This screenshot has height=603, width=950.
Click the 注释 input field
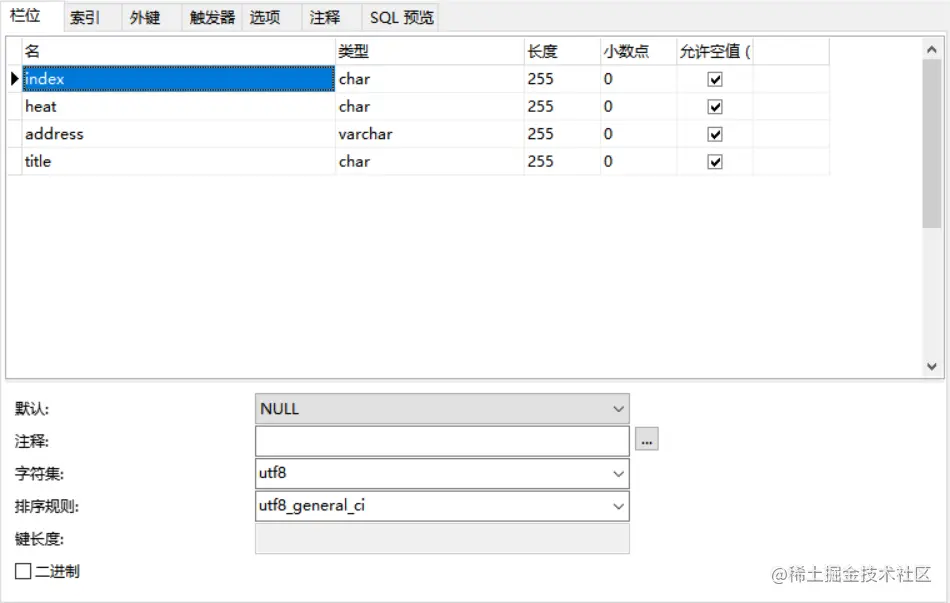[x=442, y=441]
